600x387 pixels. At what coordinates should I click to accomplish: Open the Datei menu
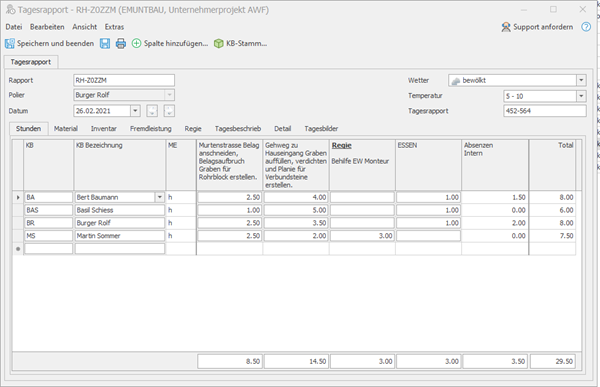coord(14,27)
